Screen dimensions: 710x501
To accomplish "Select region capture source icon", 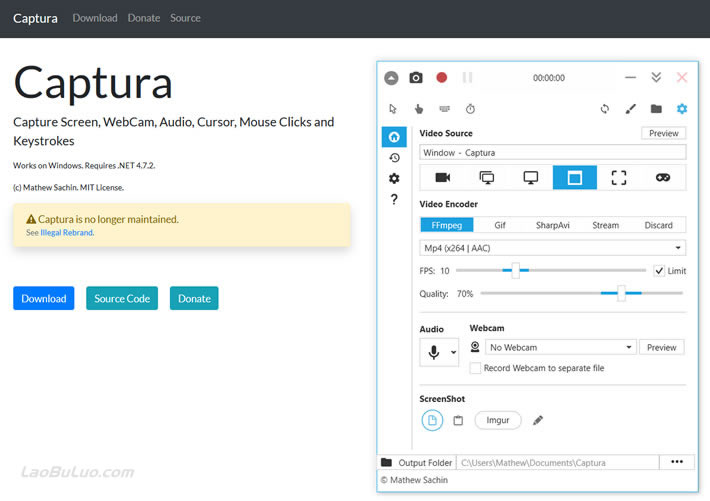I will point(619,178).
